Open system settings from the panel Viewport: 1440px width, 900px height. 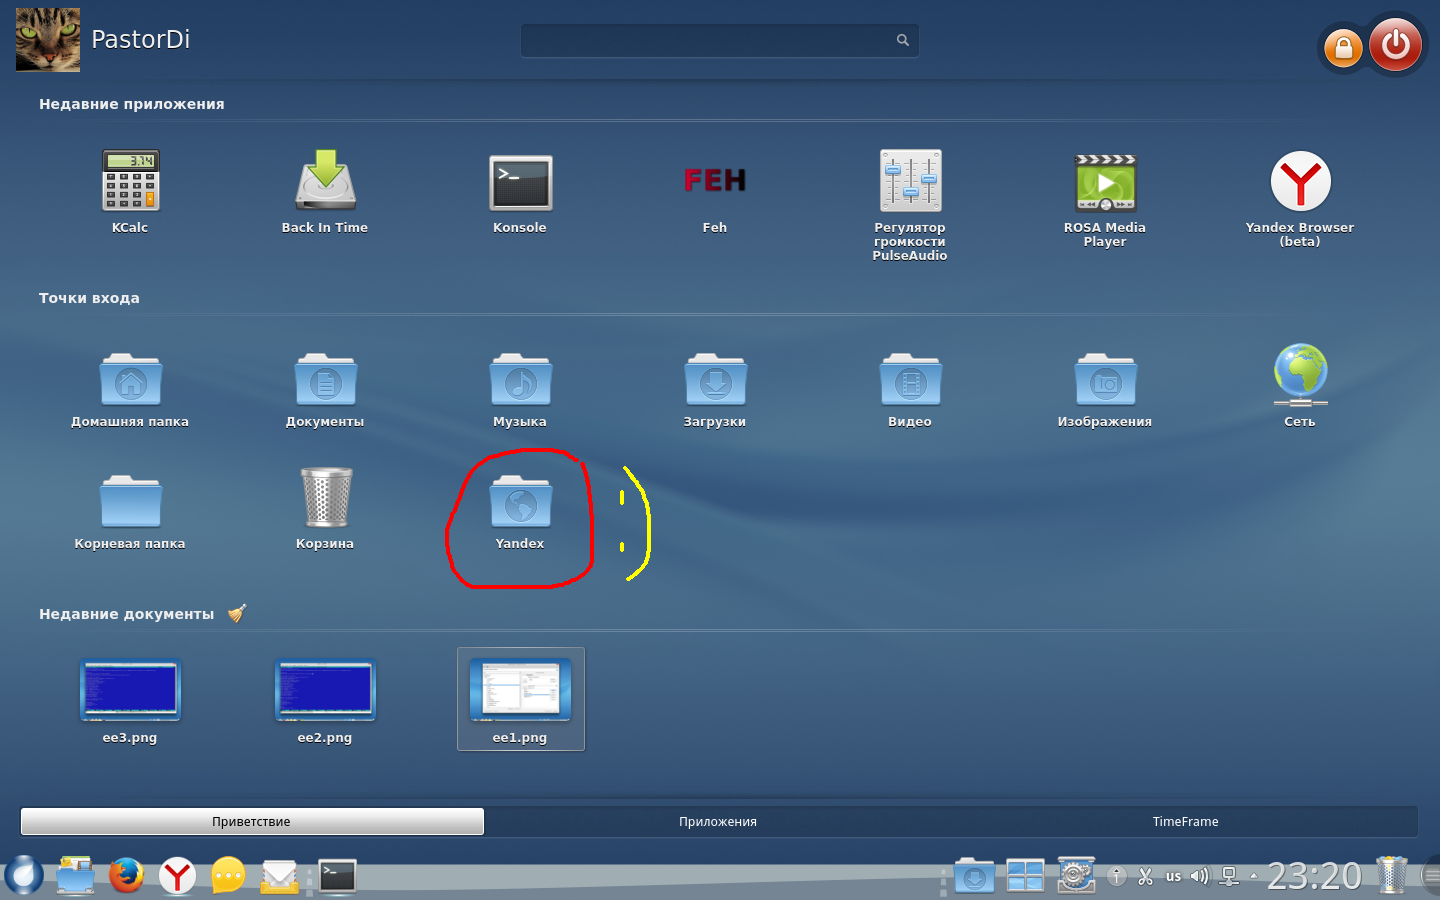1076,875
